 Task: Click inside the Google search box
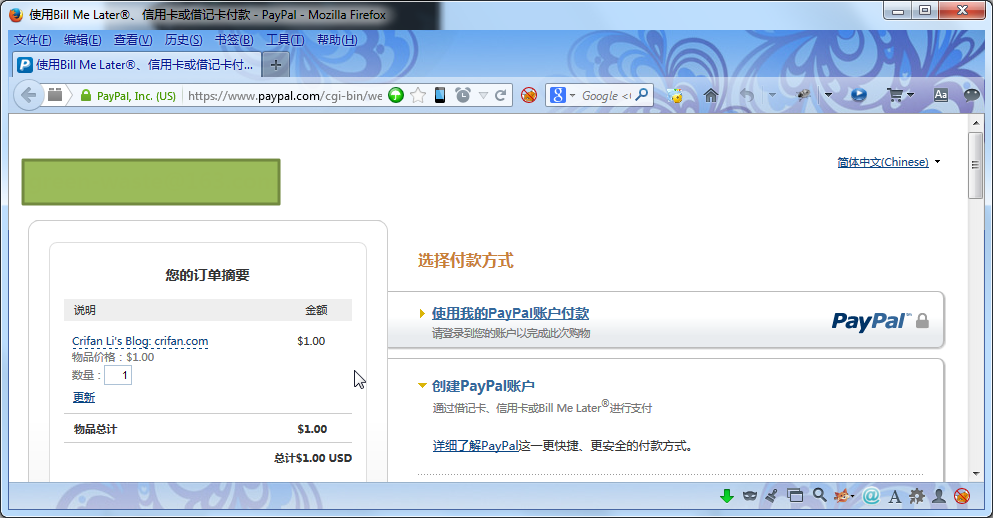(605, 96)
